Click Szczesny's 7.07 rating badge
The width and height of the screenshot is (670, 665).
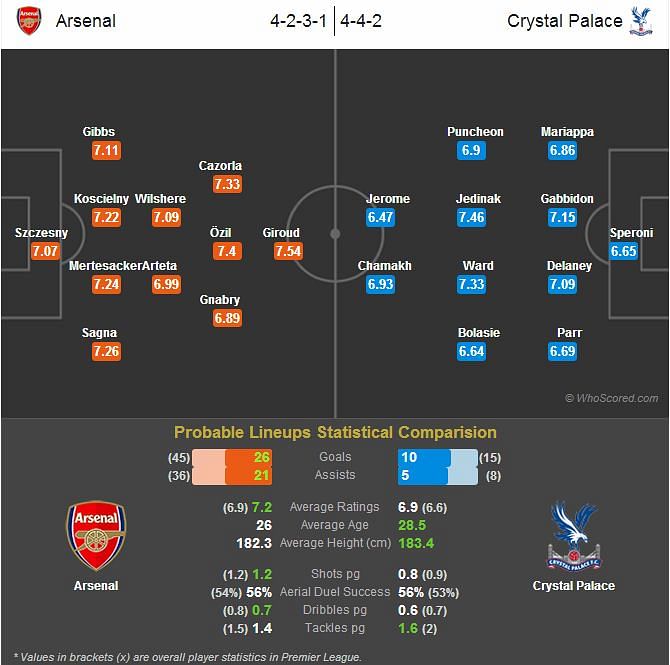pyautogui.click(x=45, y=251)
